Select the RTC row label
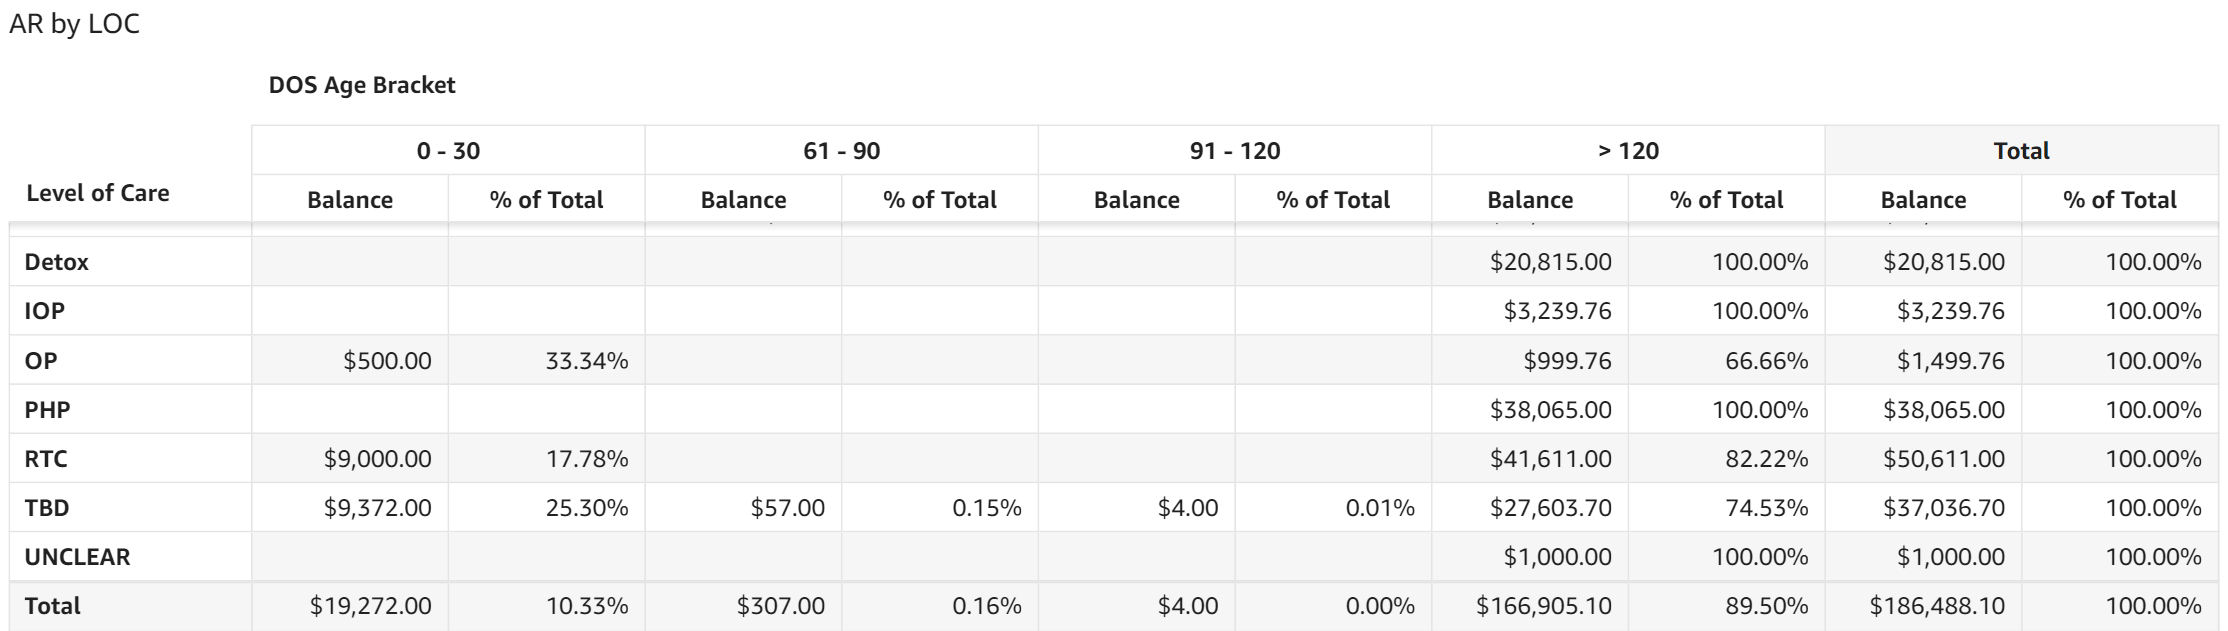The height and width of the screenshot is (631, 2228). (46, 459)
